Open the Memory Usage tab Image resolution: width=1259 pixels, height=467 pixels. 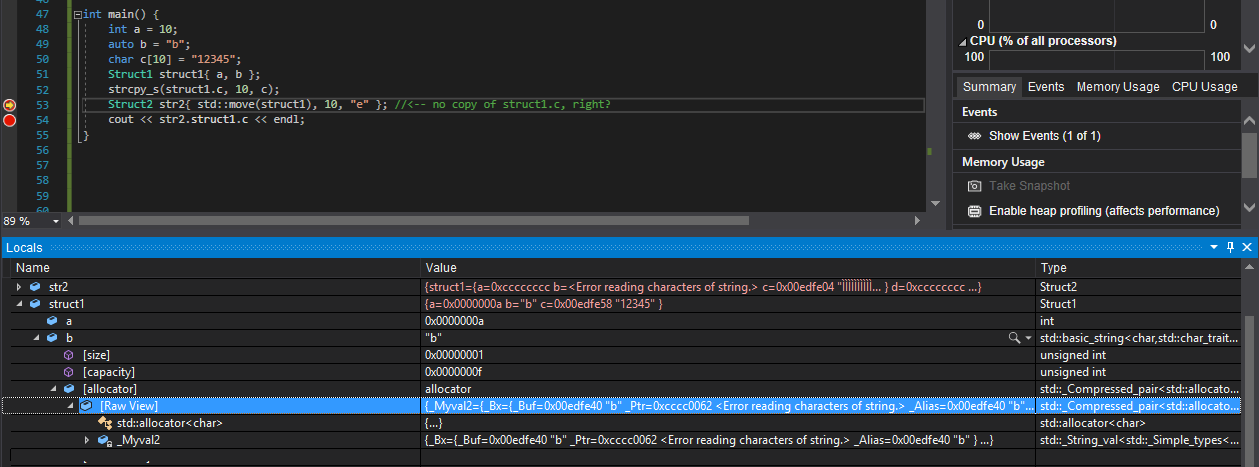[x=1118, y=87]
